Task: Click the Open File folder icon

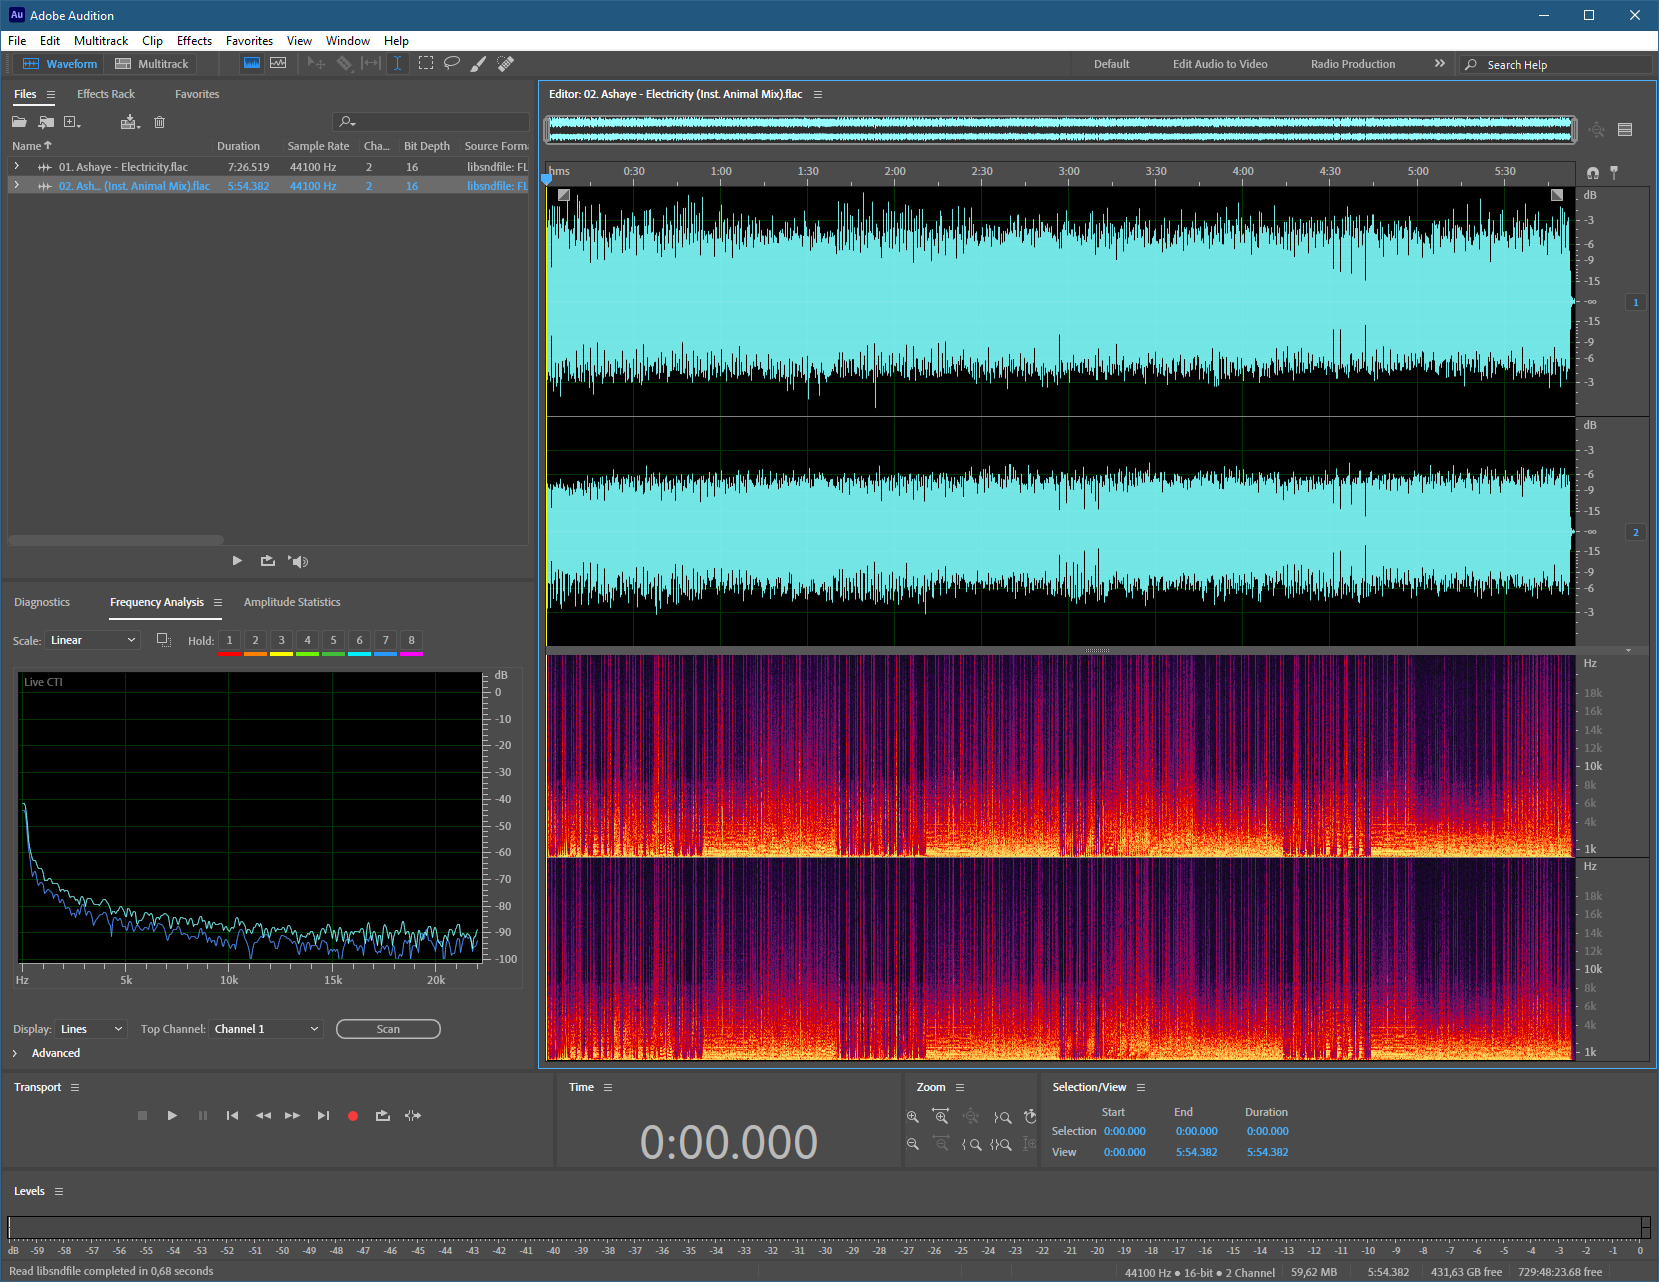Action: (19, 122)
